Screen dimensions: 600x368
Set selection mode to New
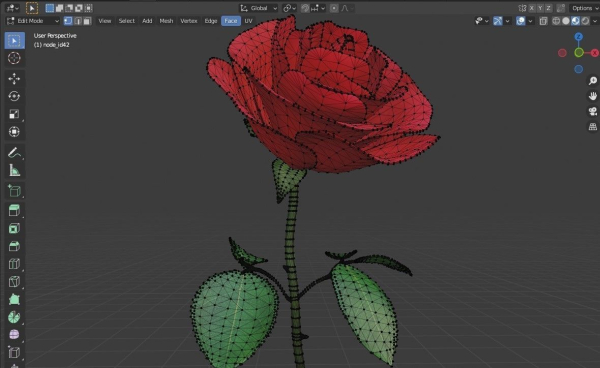point(49,8)
